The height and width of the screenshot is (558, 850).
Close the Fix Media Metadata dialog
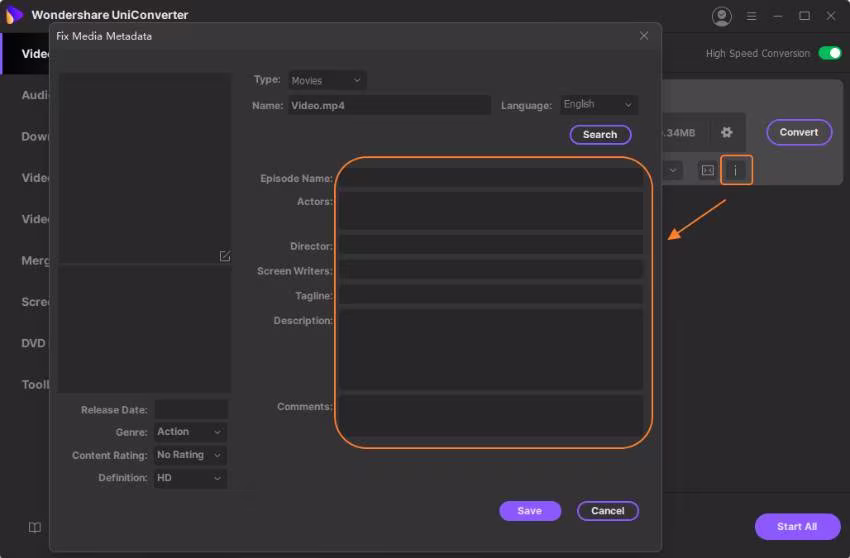644,36
